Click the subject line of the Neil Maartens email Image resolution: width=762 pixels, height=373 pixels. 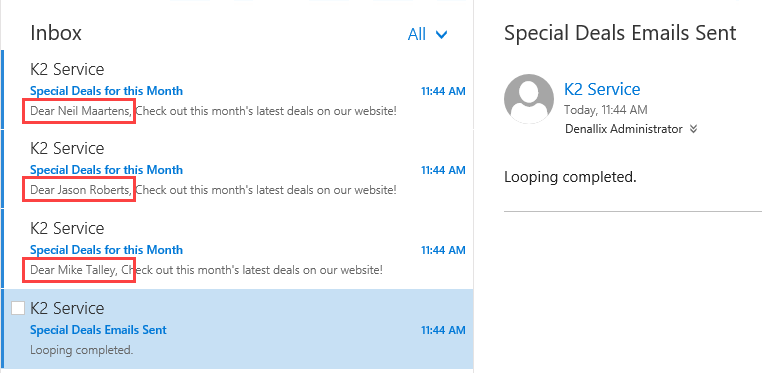point(106,91)
